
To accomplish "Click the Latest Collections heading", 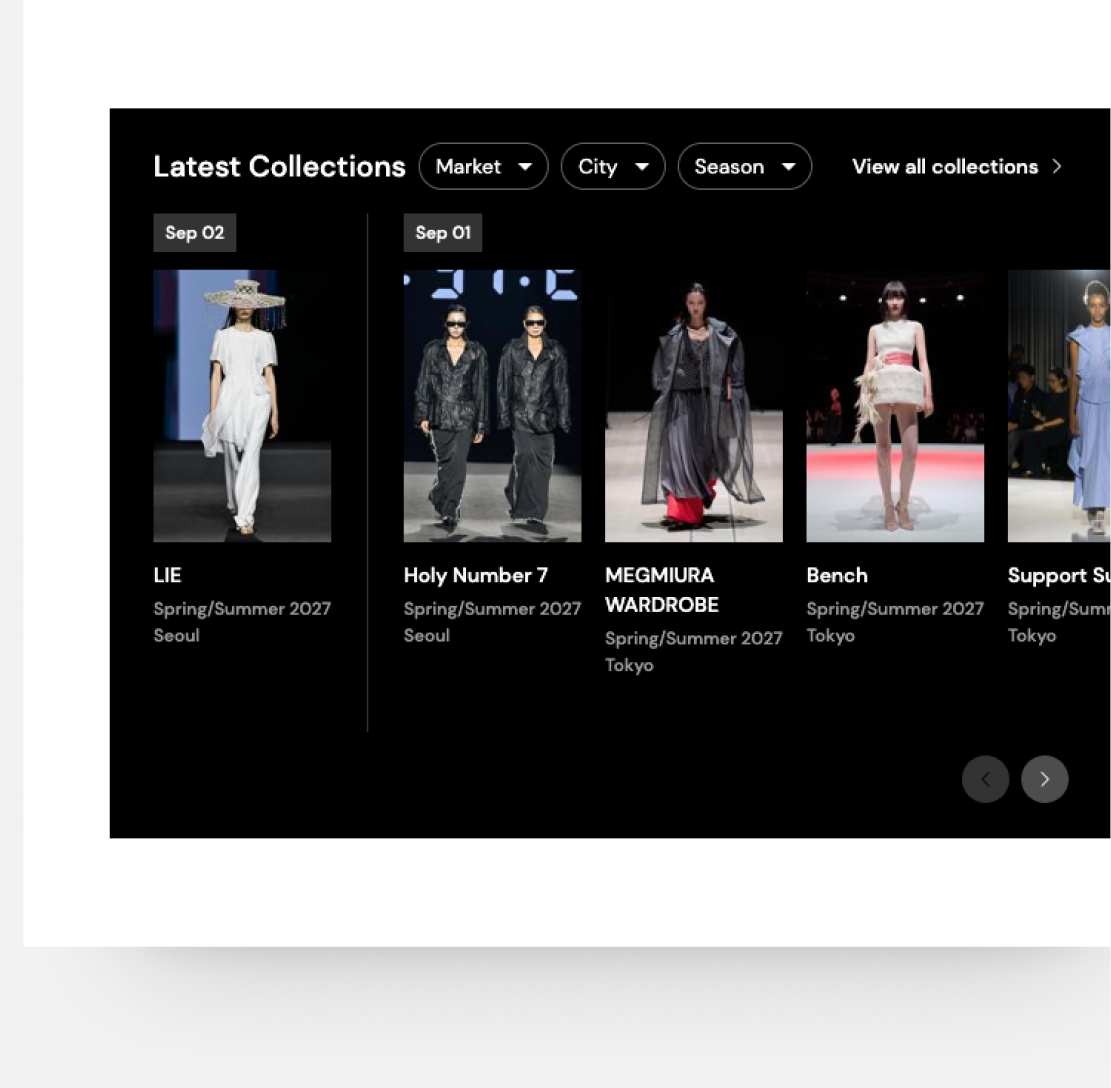I will pyautogui.click(x=279, y=166).
